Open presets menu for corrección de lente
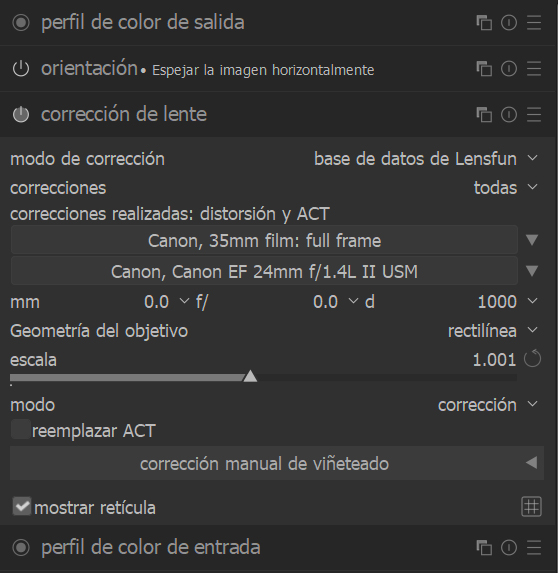558x573 pixels. pyautogui.click(x=534, y=115)
